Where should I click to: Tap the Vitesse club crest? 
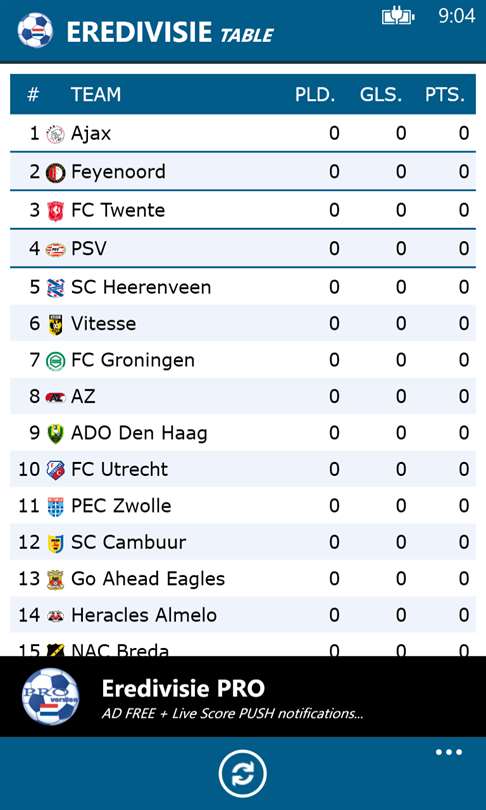pyautogui.click(x=55, y=324)
